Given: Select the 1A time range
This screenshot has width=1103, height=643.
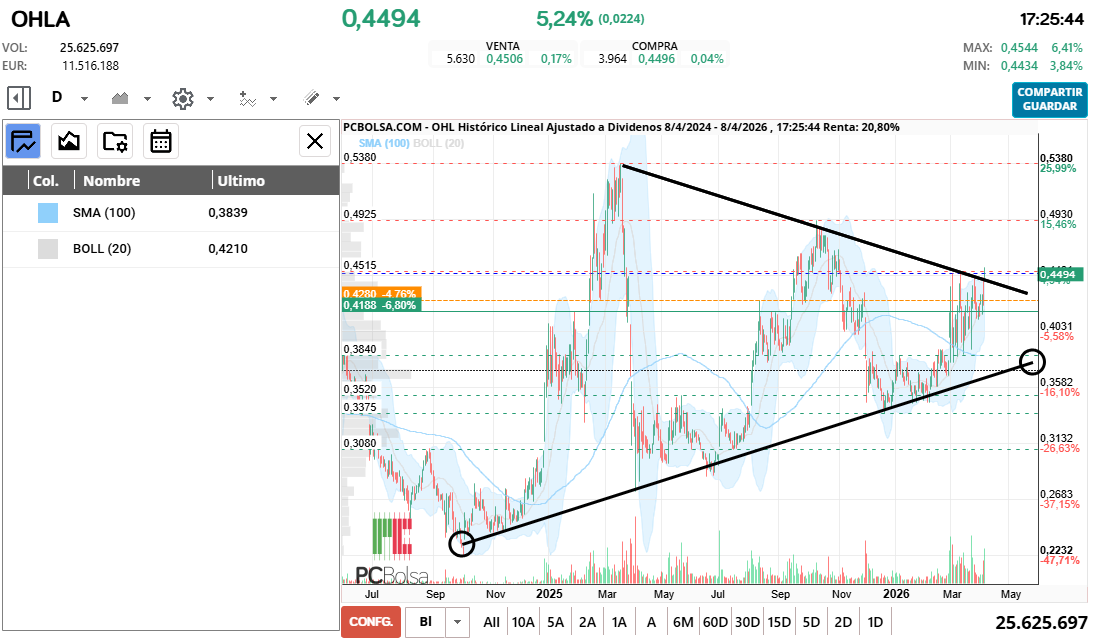Looking at the screenshot, I should click(x=619, y=623).
